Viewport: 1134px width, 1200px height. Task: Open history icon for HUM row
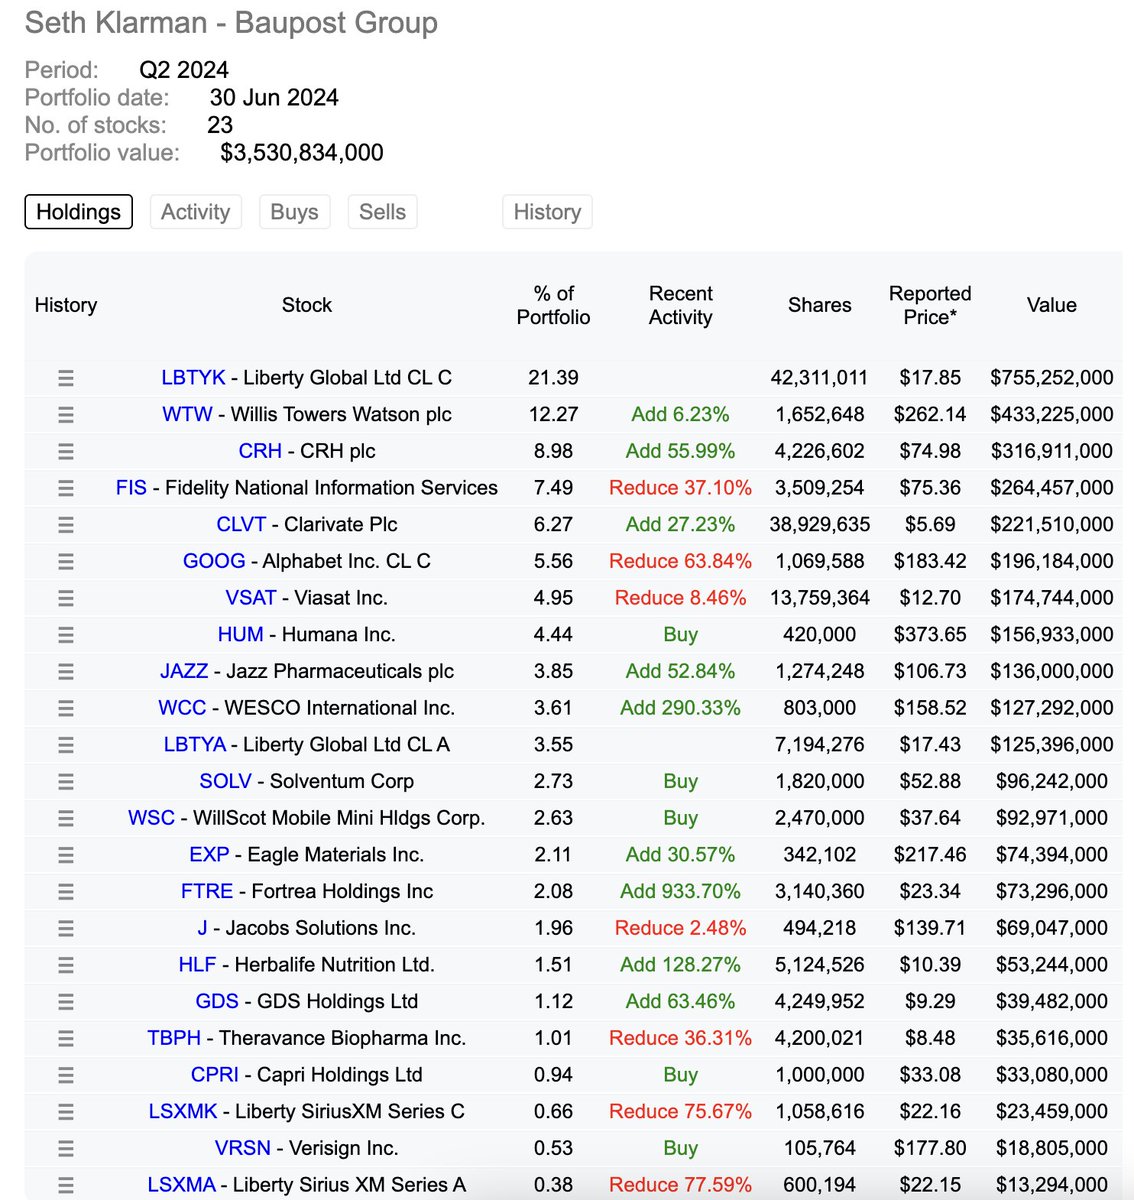(x=66, y=635)
